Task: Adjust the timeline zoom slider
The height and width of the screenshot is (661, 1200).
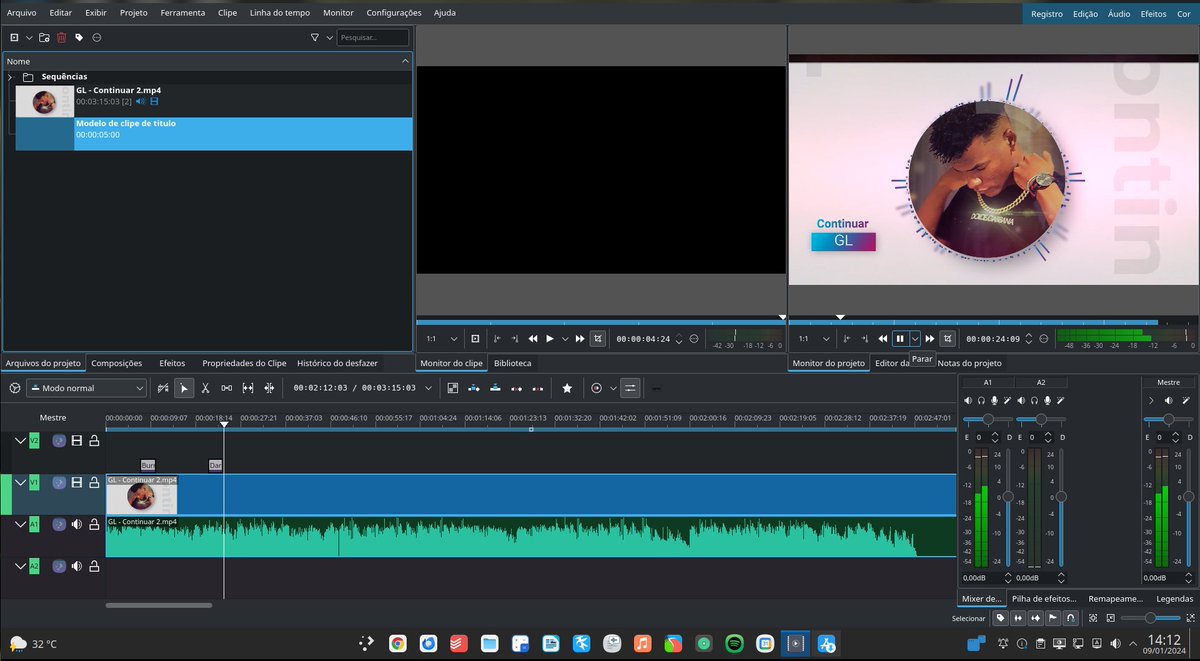Action: 1150,618
